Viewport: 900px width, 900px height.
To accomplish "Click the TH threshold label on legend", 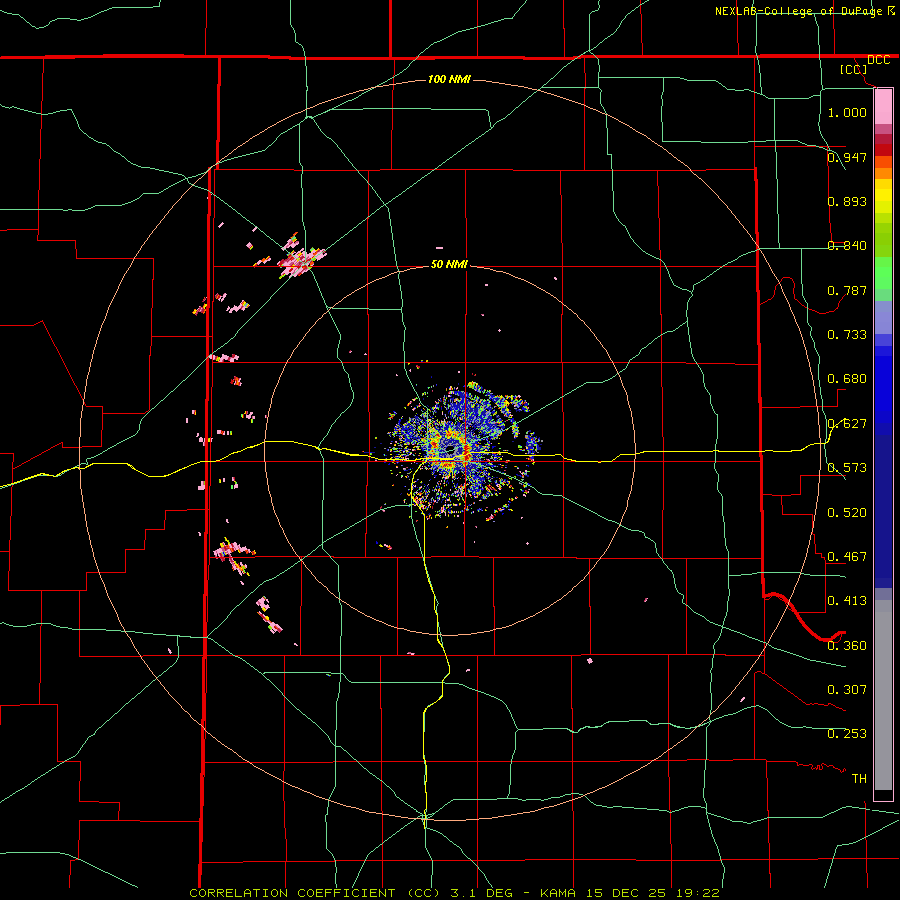I will 859,778.
